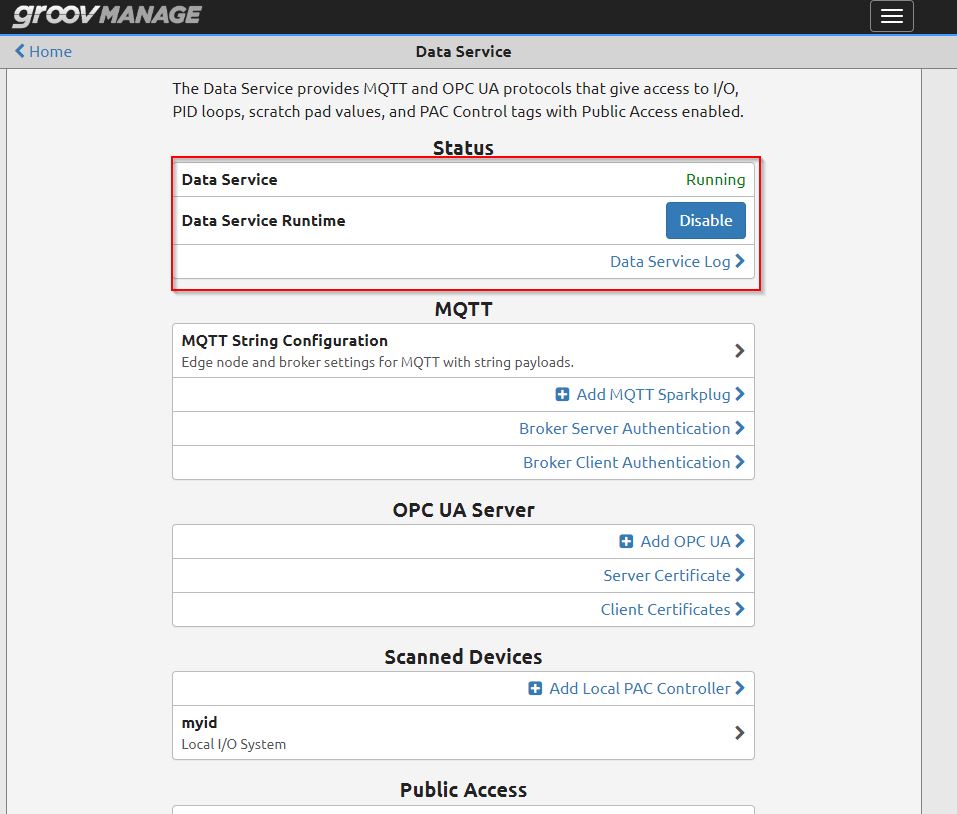Click the Running status text
Screen dimensions: 957x814
tap(715, 180)
